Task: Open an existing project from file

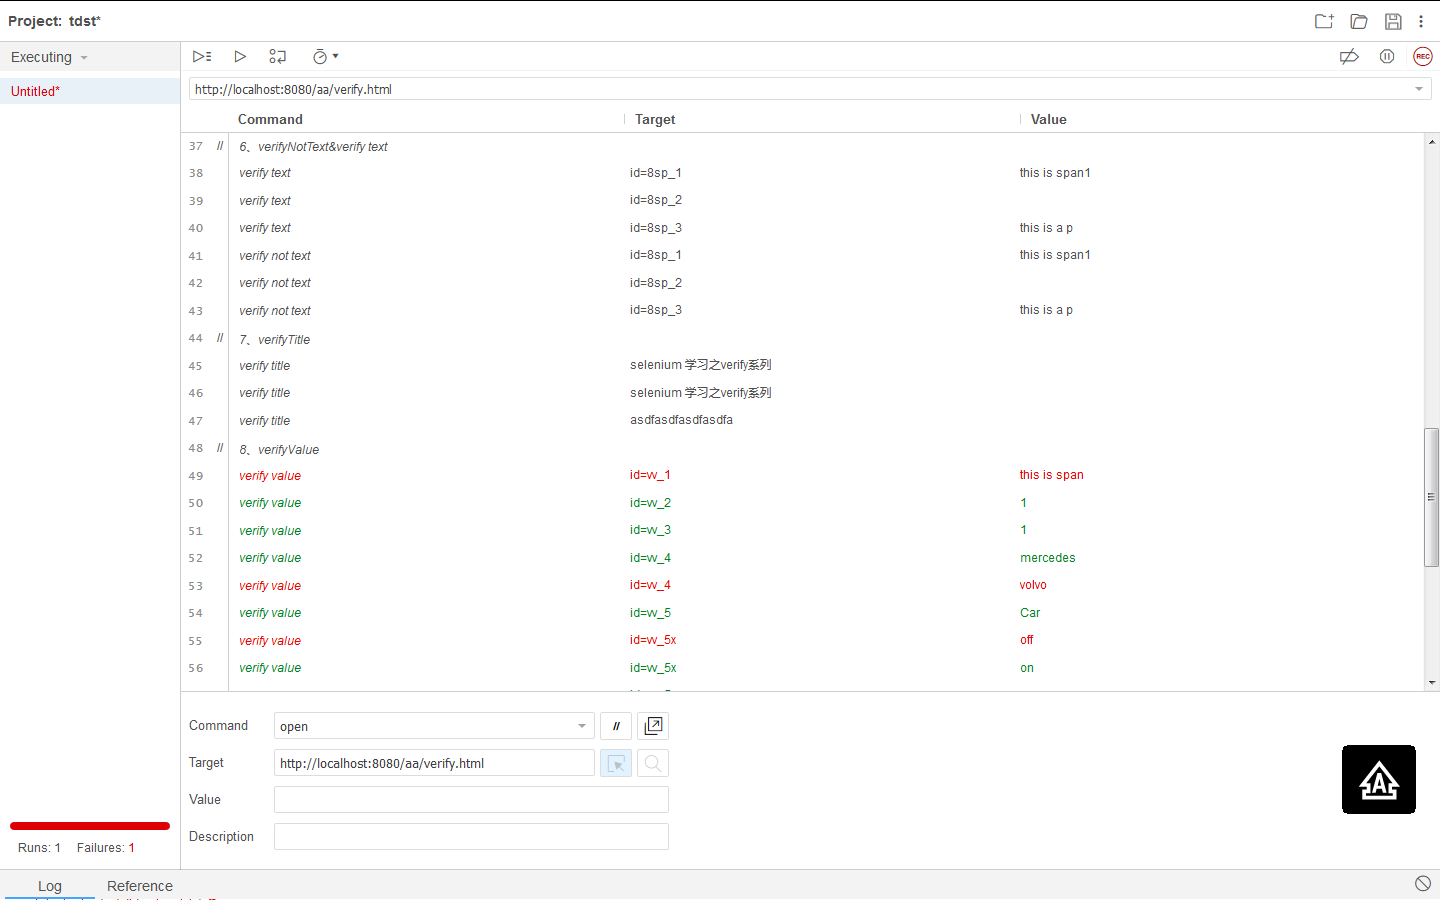Action: click(1358, 20)
